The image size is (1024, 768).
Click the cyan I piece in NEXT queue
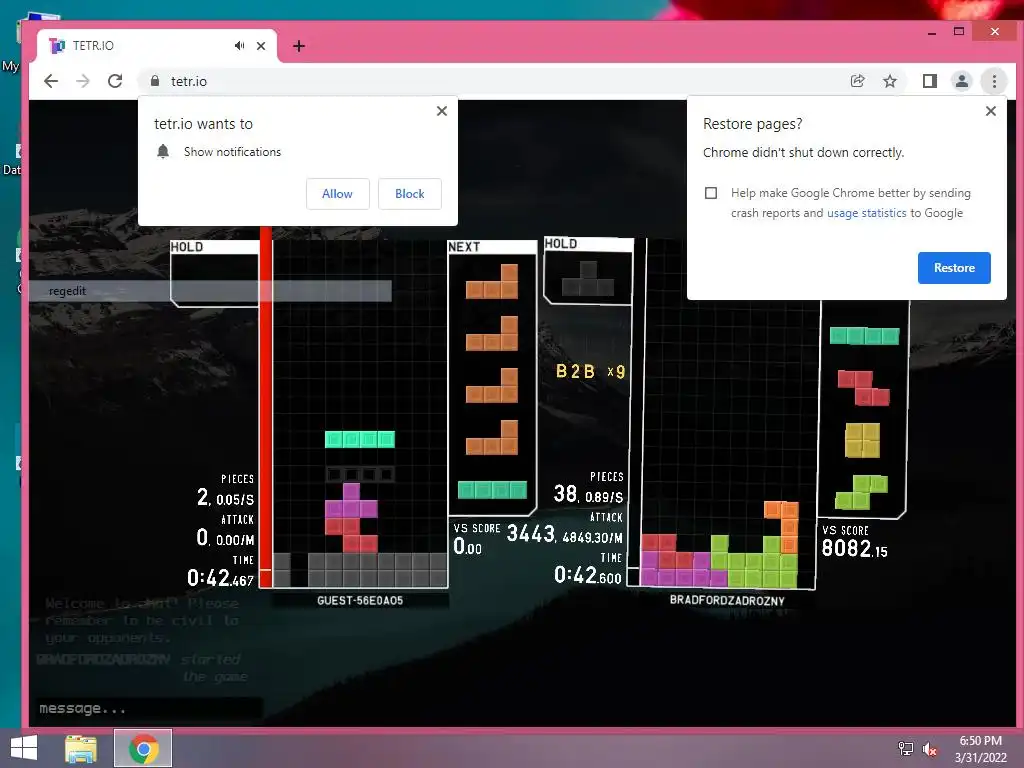(x=492, y=490)
